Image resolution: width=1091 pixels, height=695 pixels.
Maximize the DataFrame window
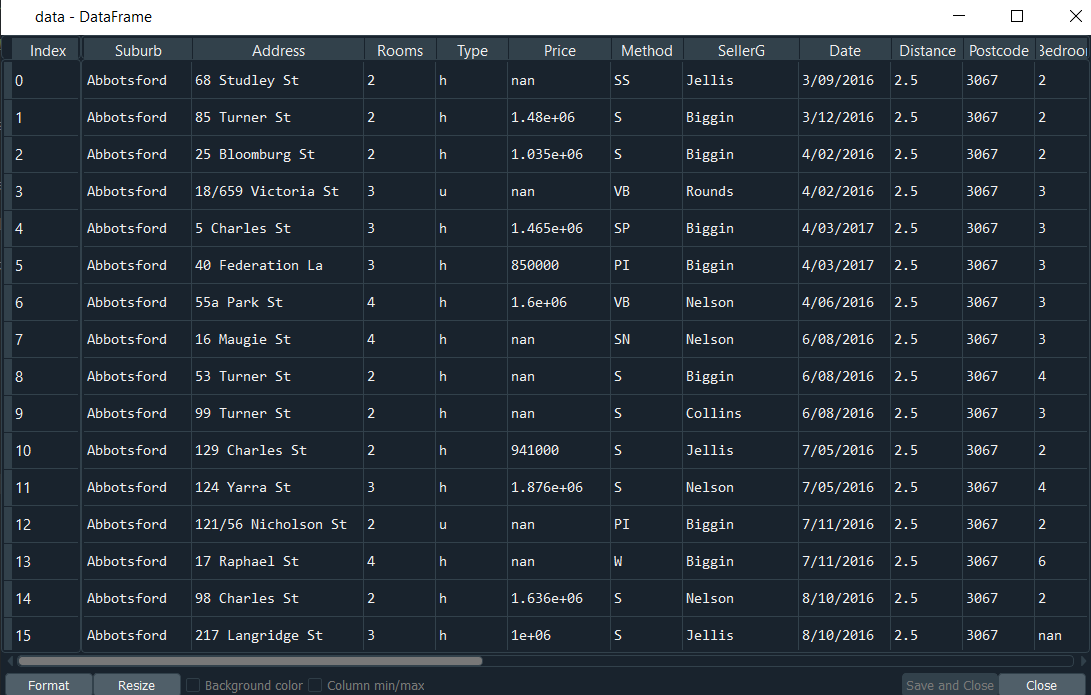point(1017,16)
